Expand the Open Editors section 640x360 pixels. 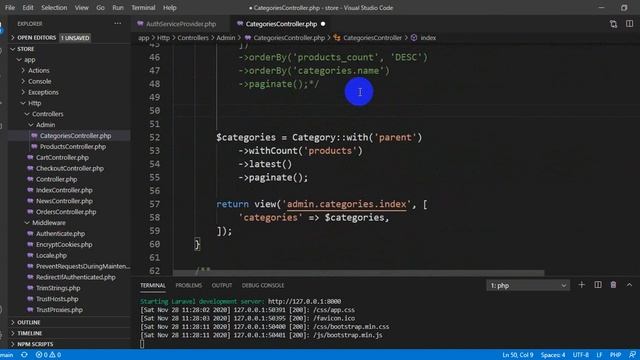(x=36, y=38)
